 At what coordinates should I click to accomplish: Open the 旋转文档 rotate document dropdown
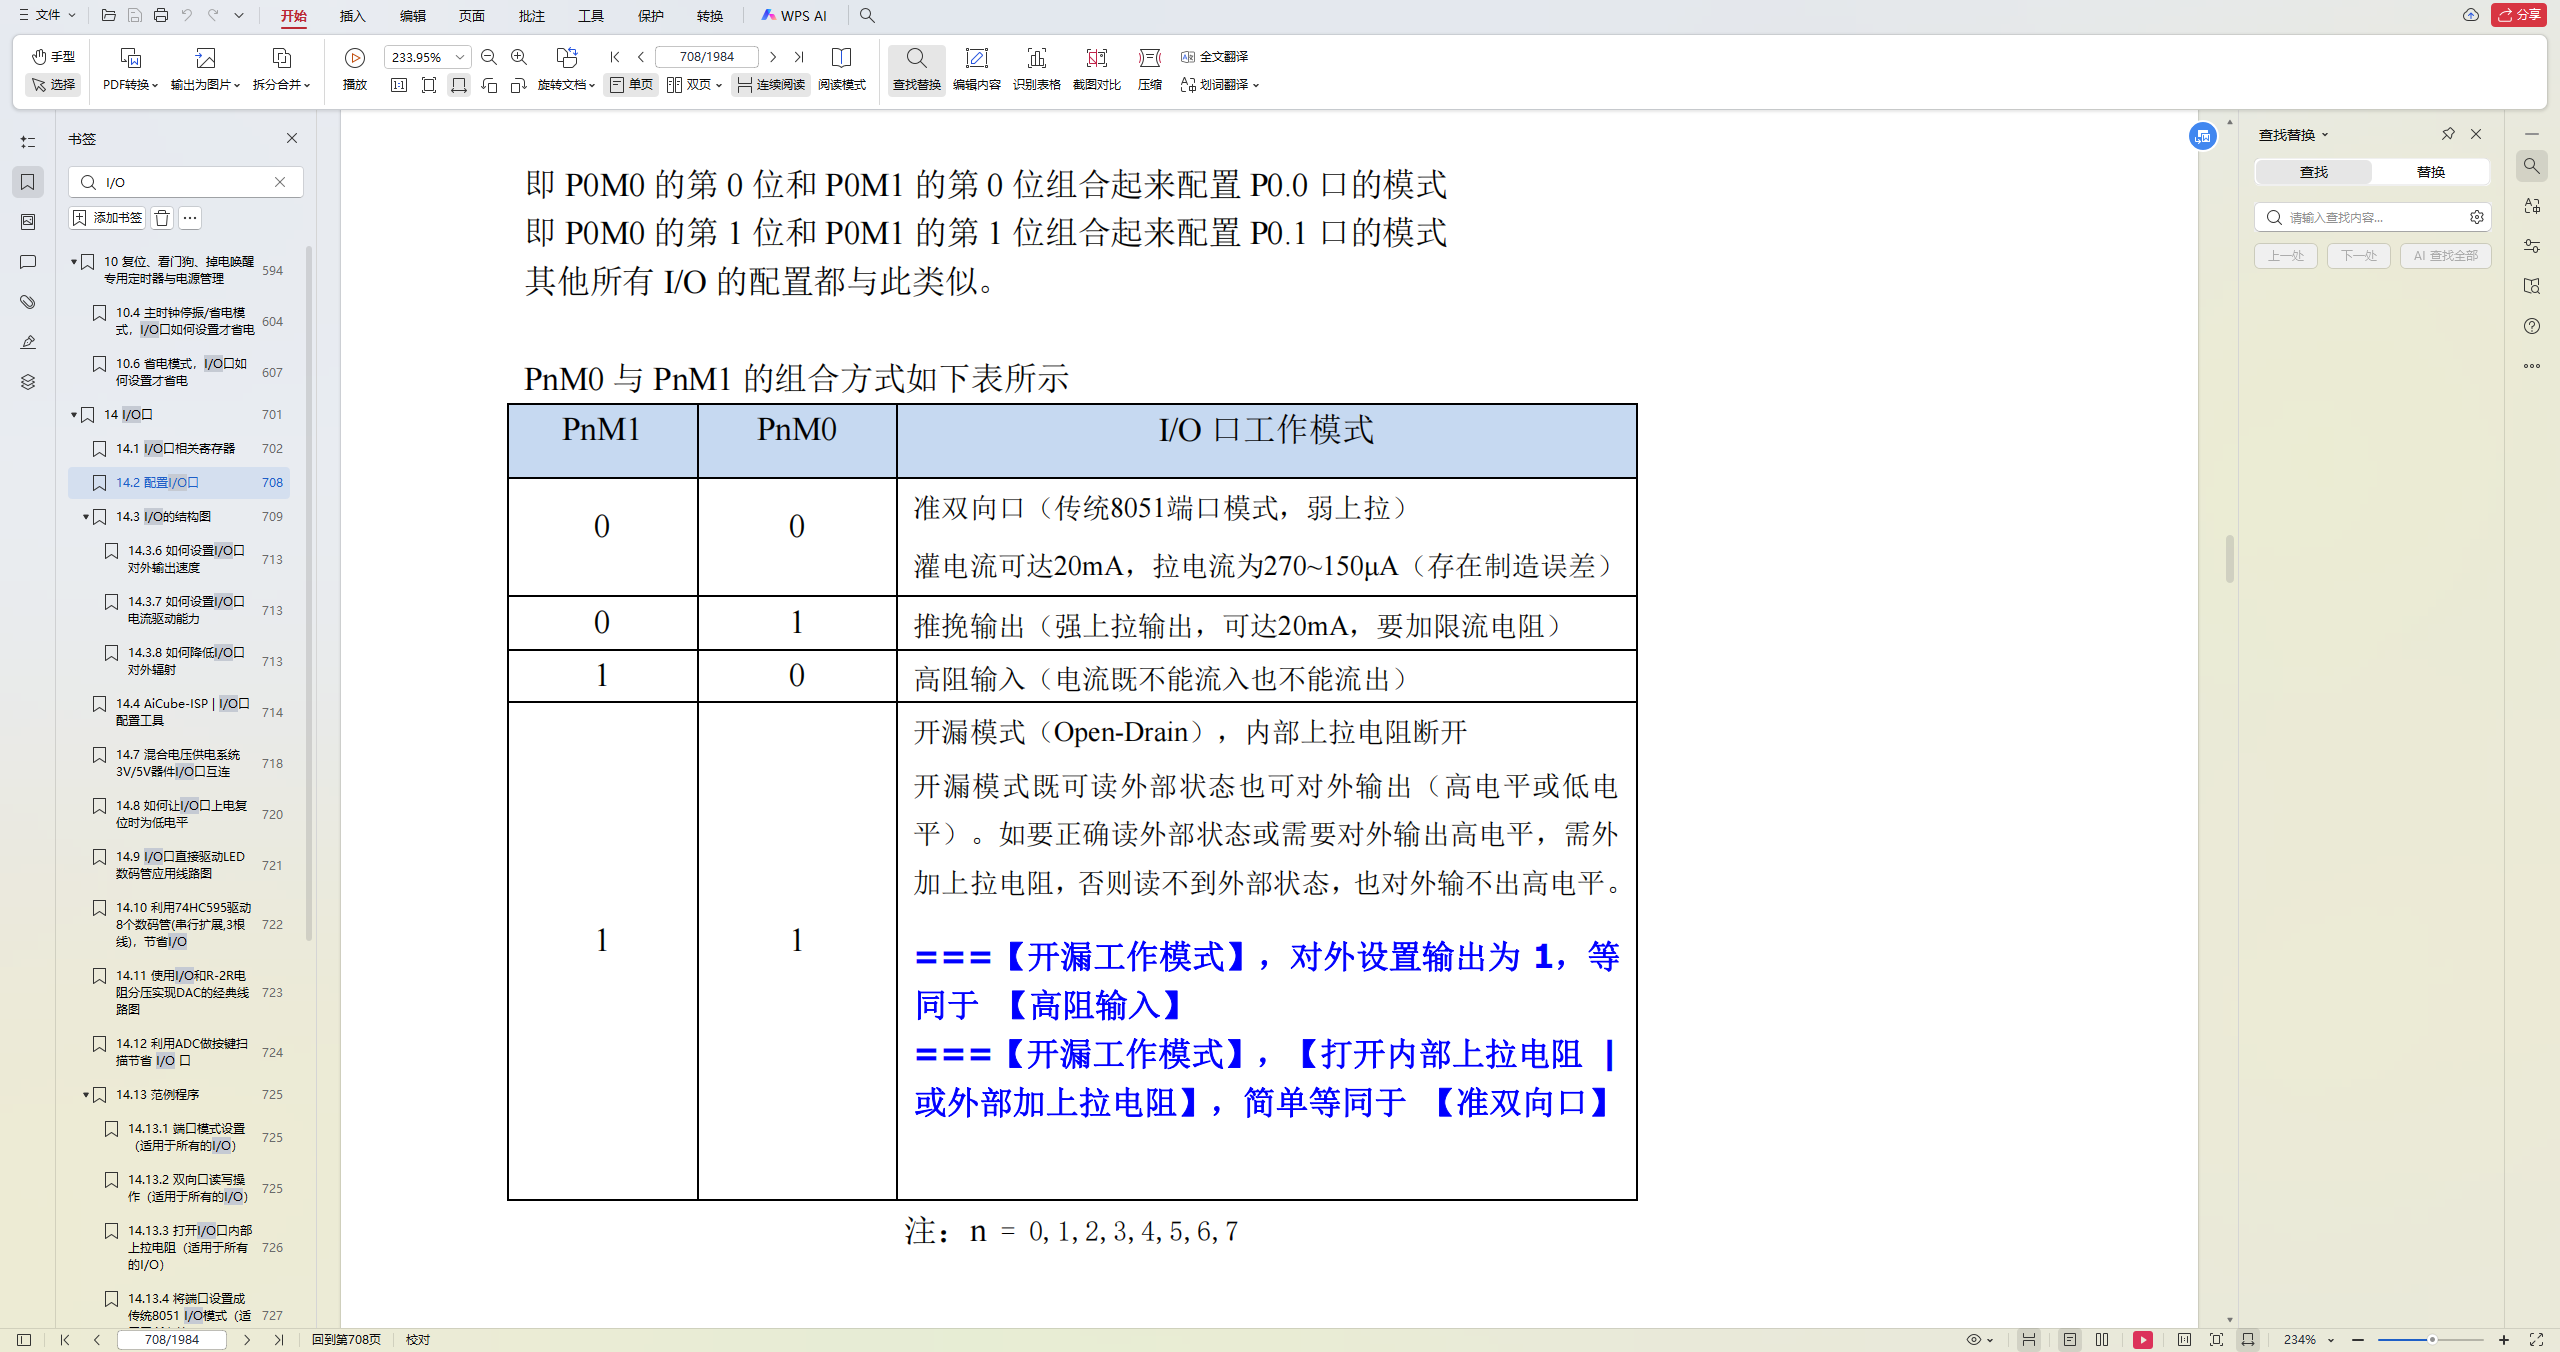(565, 85)
